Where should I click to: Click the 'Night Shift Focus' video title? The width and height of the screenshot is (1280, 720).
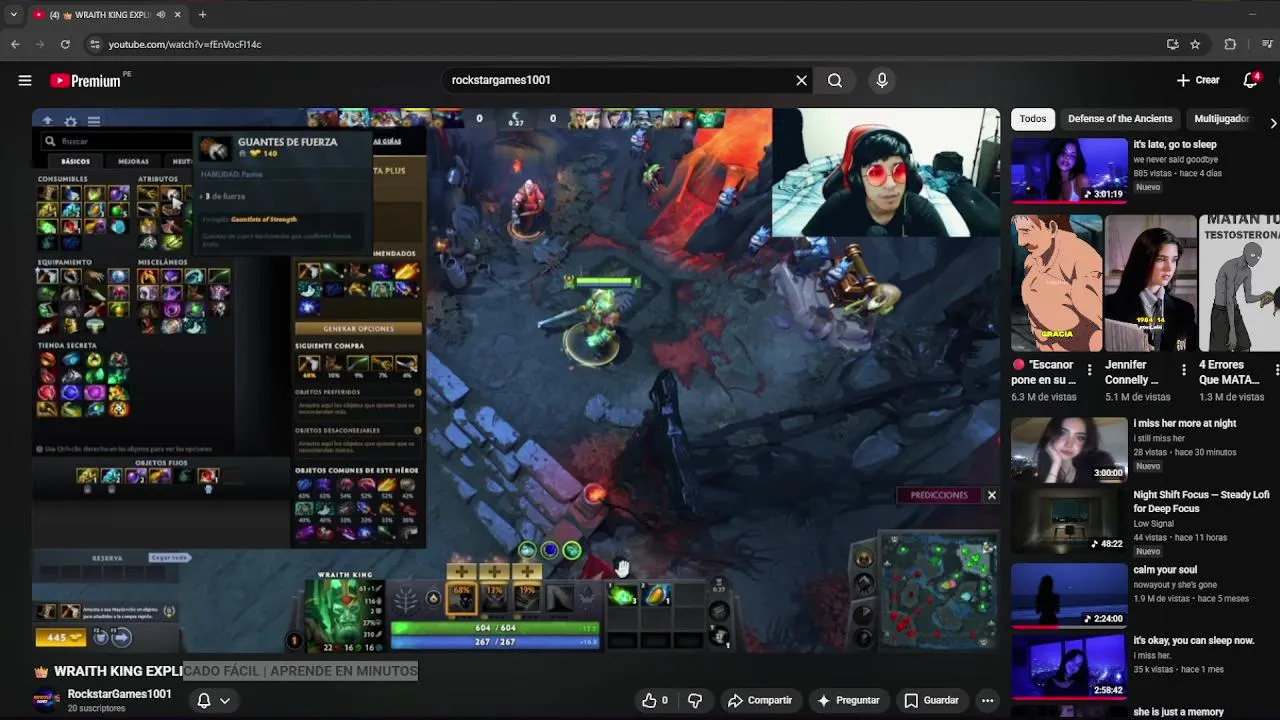(x=1201, y=502)
